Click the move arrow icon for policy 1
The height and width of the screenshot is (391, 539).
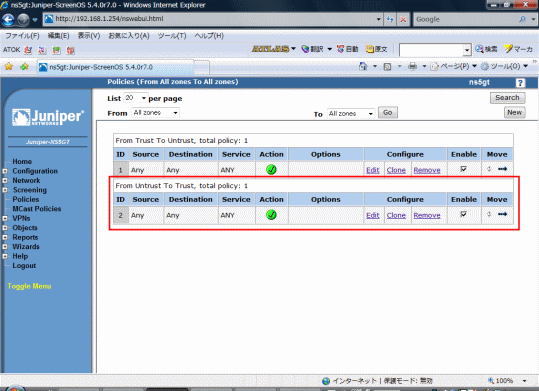(x=503, y=169)
